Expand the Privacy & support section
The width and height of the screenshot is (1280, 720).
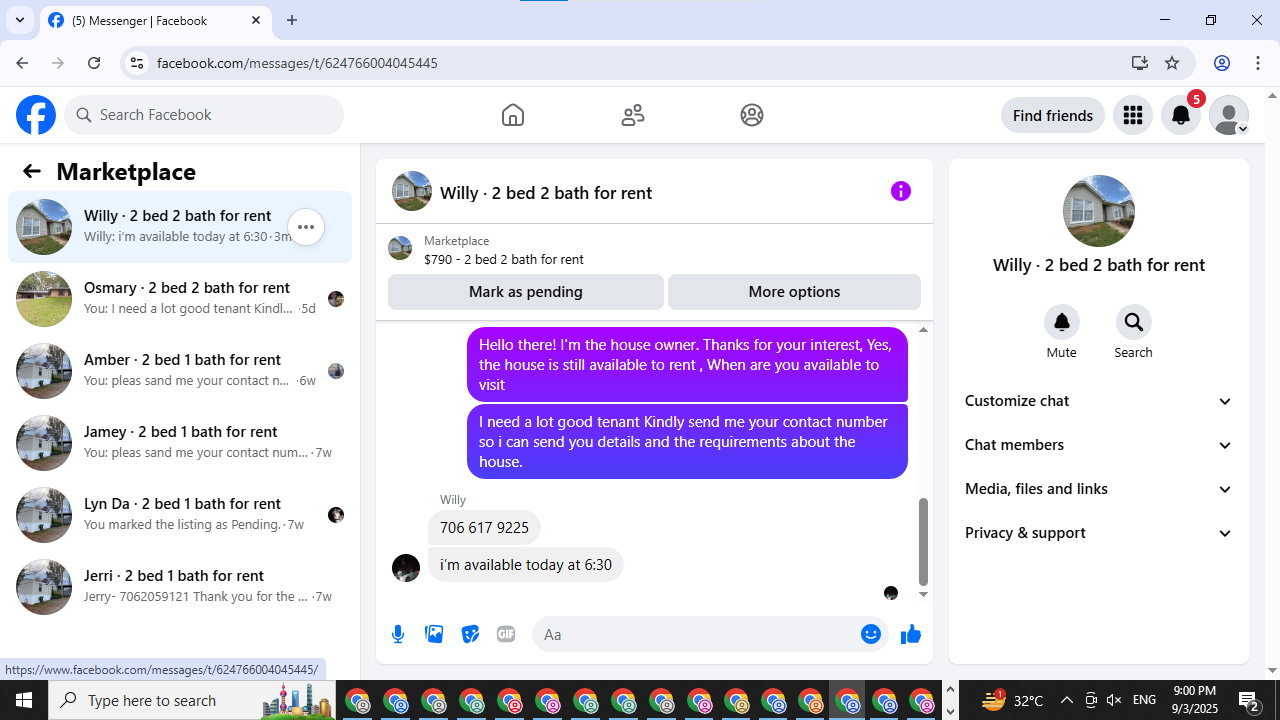tap(1099, 533)
